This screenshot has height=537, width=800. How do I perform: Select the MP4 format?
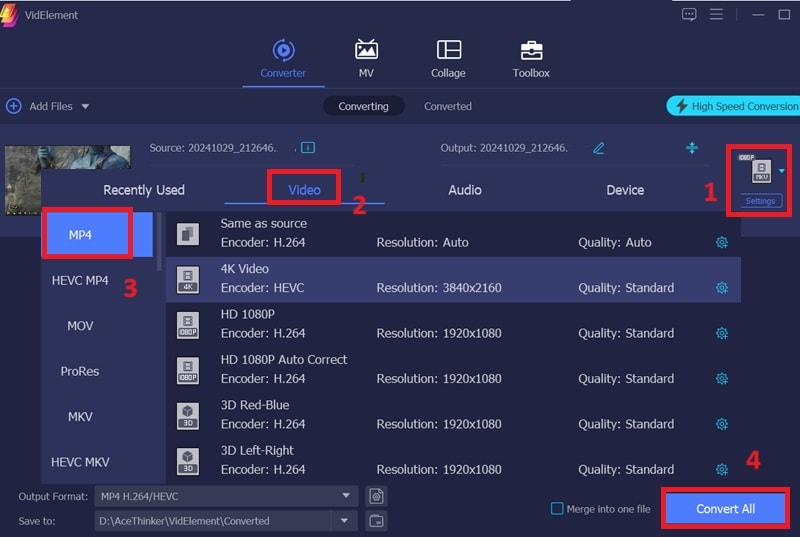[x=97, y=235]
